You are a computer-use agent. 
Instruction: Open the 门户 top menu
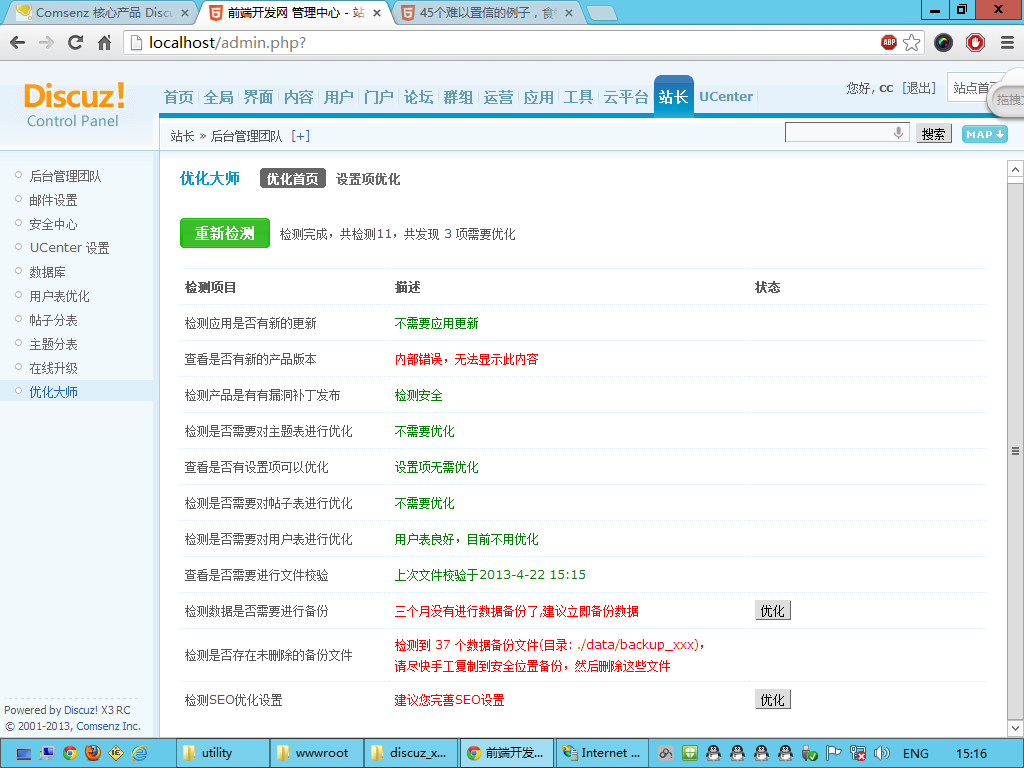[378, 97]
